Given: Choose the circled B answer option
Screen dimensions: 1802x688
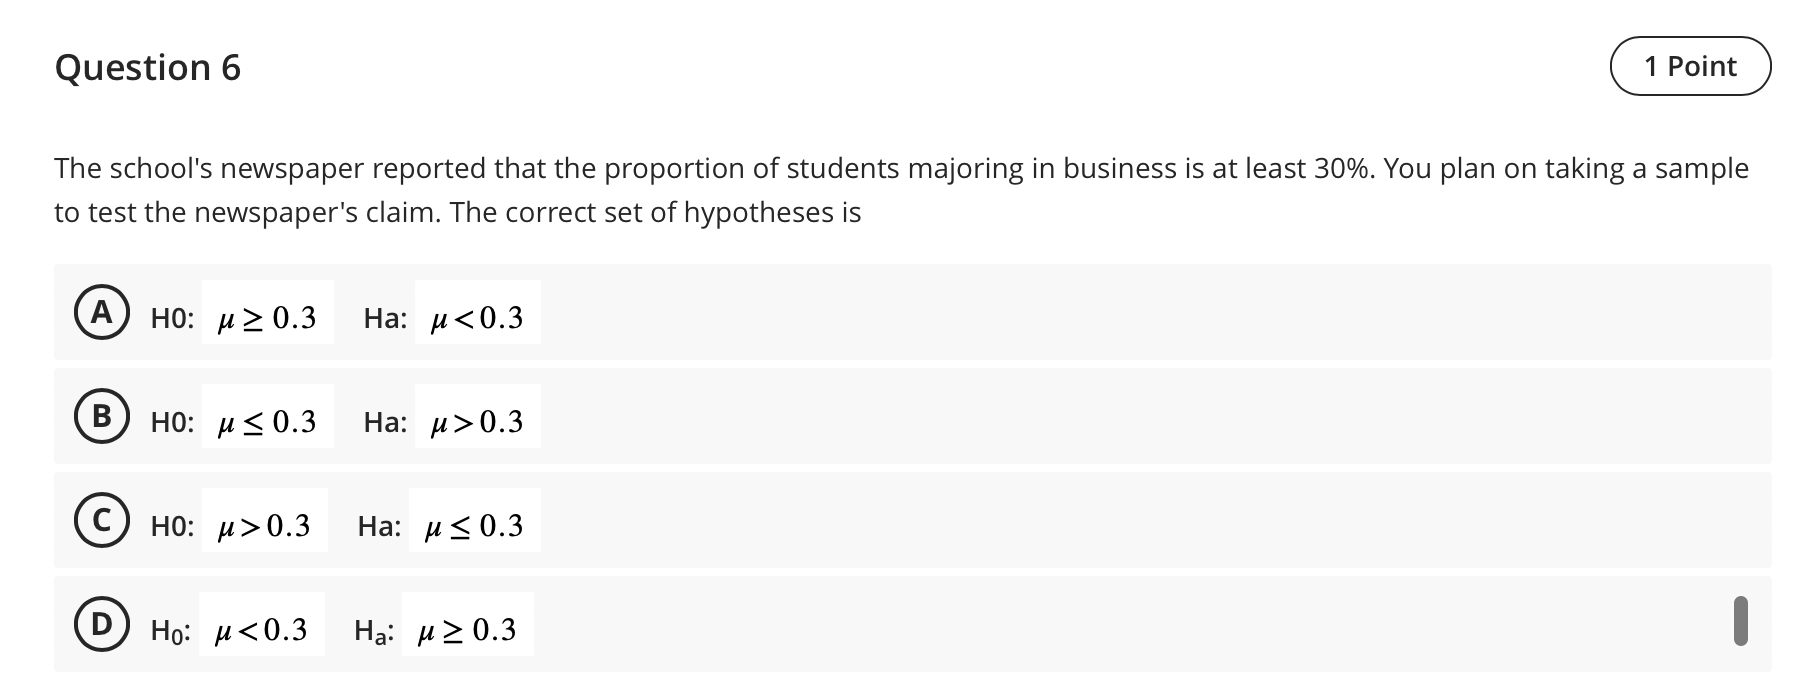Looking at the screenshot, I should [101, 417].
